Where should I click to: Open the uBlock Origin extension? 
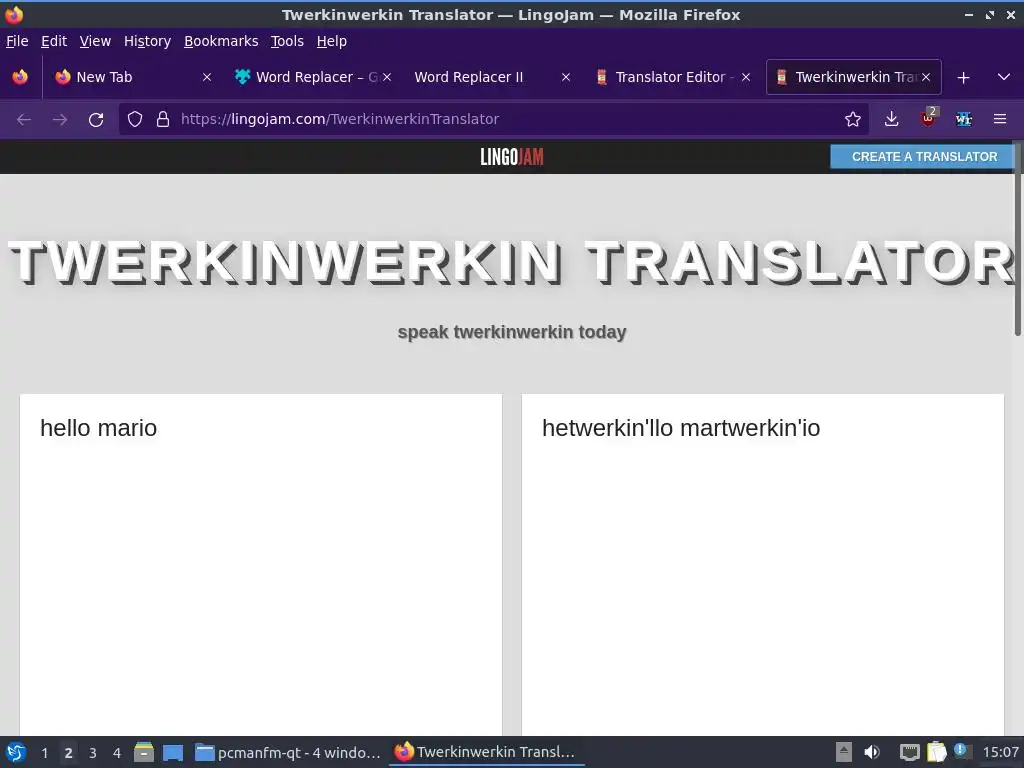tap(928, 120)
